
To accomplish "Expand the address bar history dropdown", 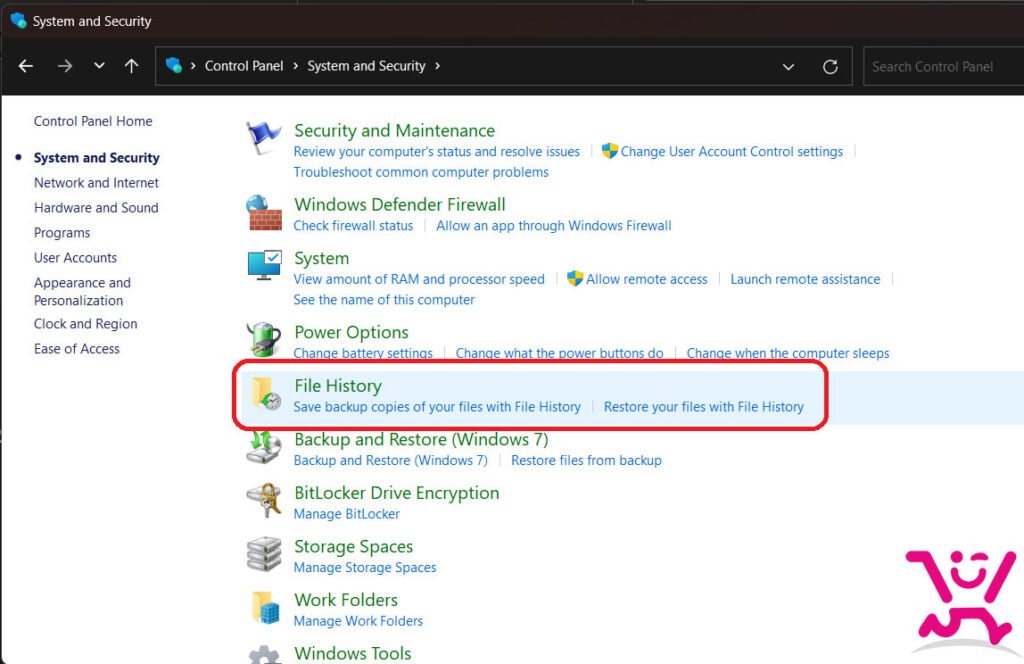I will pos(788,67).
